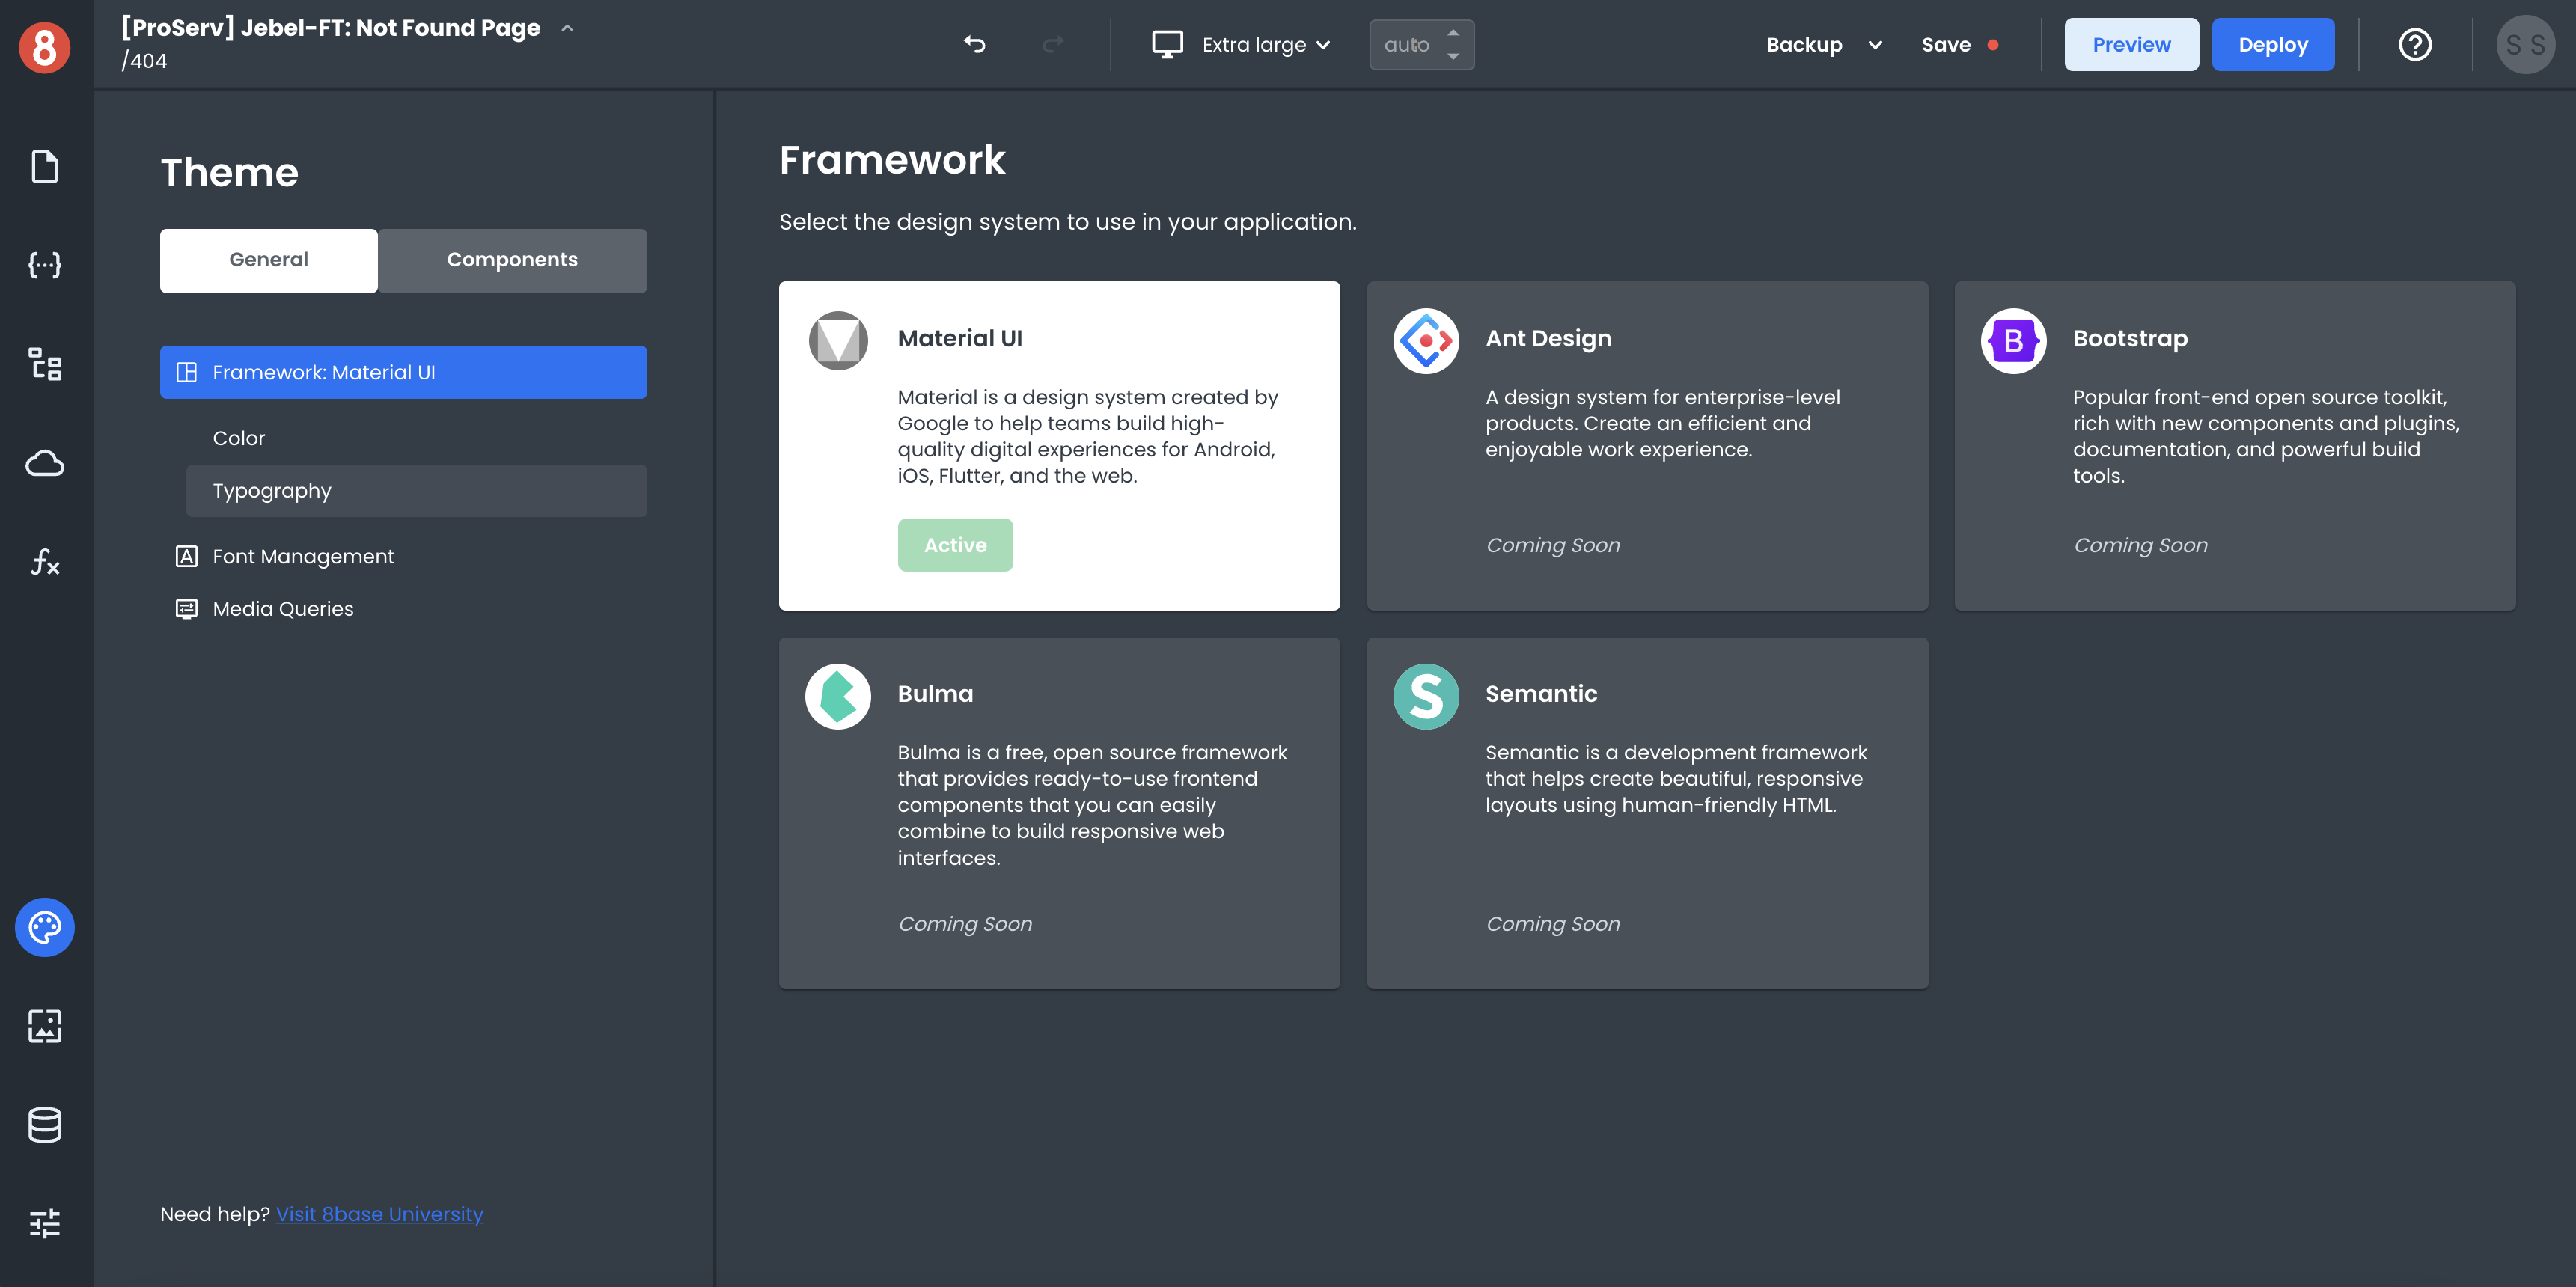
Task: Open the database icon in sidebar
Action: pos(44,1125)
